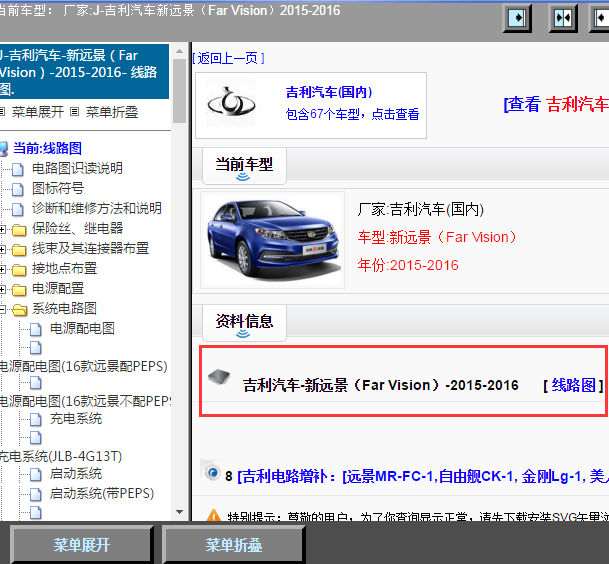This screenshot has height=564, width=609.
Task: Click the sidebar scrollbar up arrow
Action: (x=179, y=51)
